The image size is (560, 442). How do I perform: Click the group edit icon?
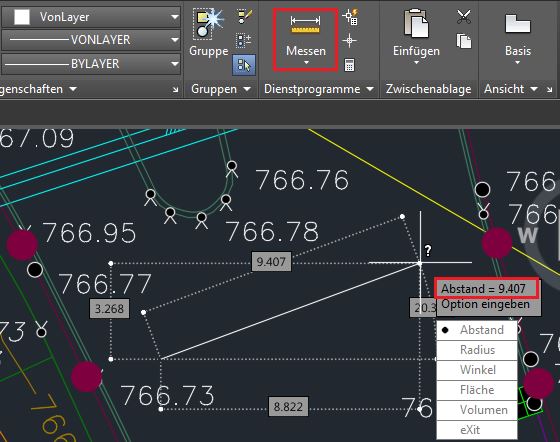[x=245, y=16]
